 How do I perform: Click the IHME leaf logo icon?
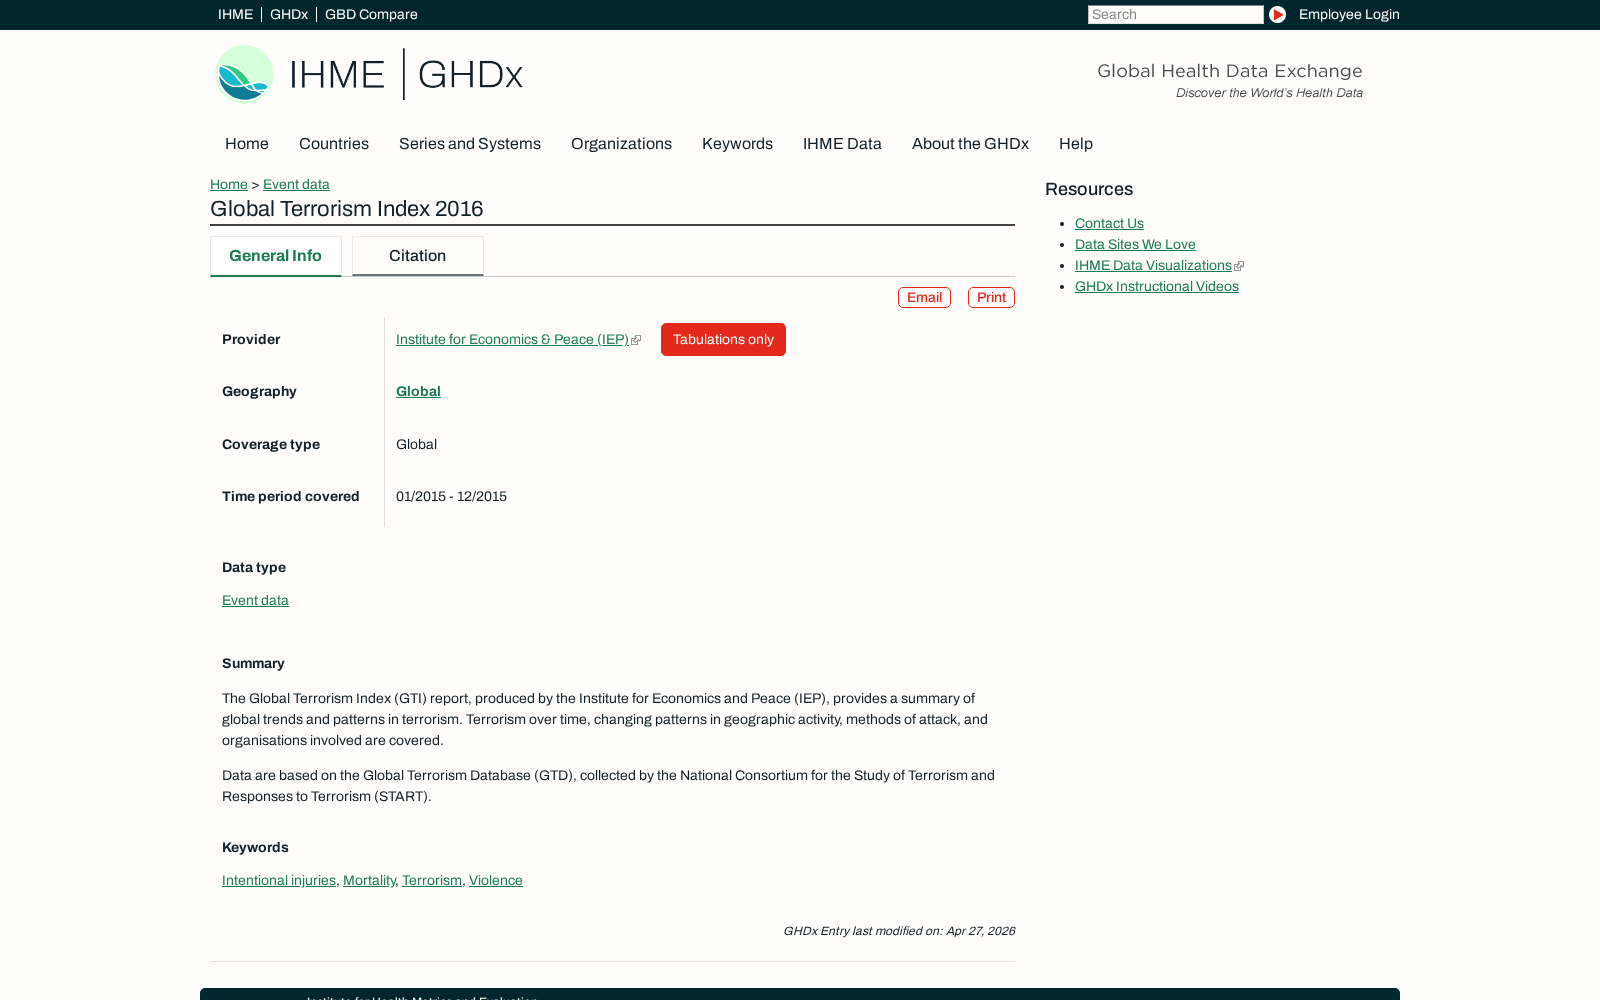click(244, 74)
